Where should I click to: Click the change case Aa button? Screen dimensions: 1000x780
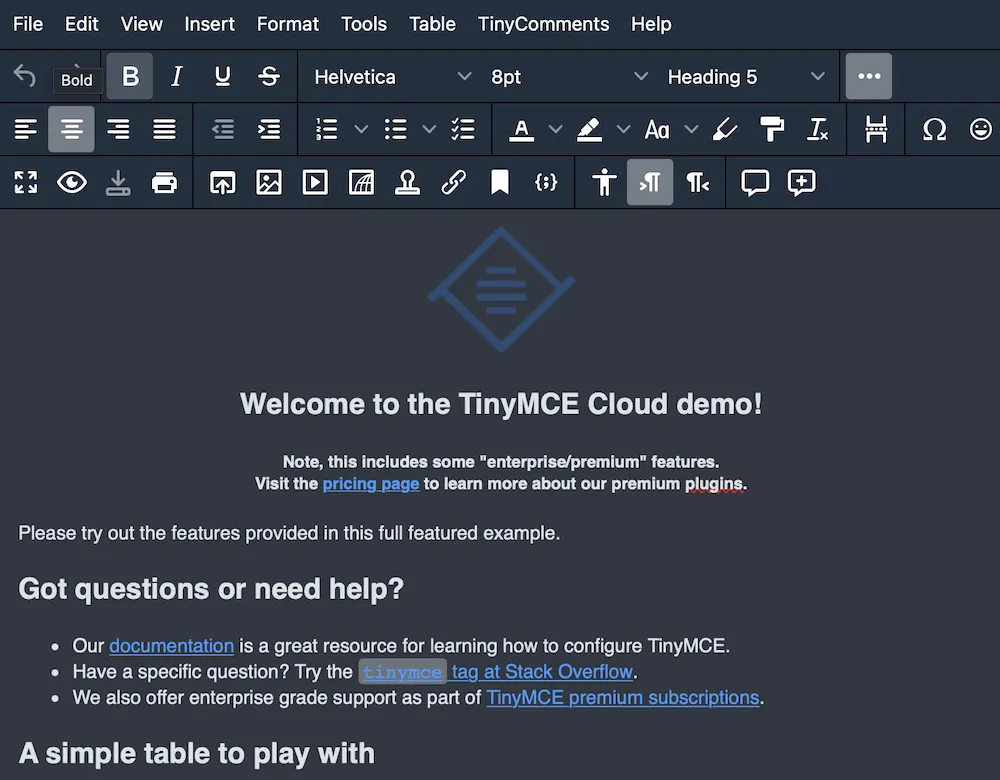(657, 129)
